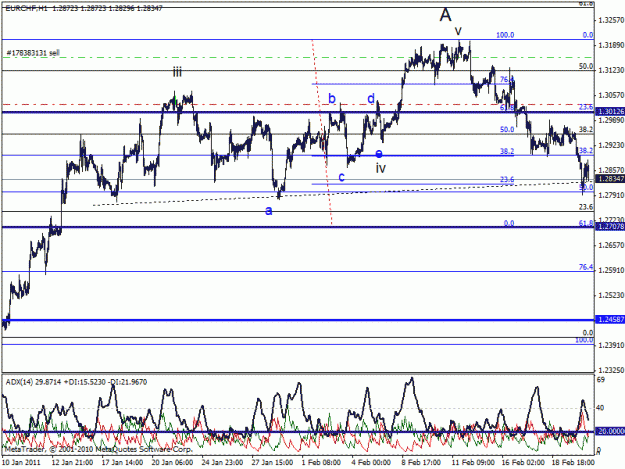The image size is (625, 469).
Task: Click the MetaTrader MetaQuotes copyright text
Action: tap(98, 449)
